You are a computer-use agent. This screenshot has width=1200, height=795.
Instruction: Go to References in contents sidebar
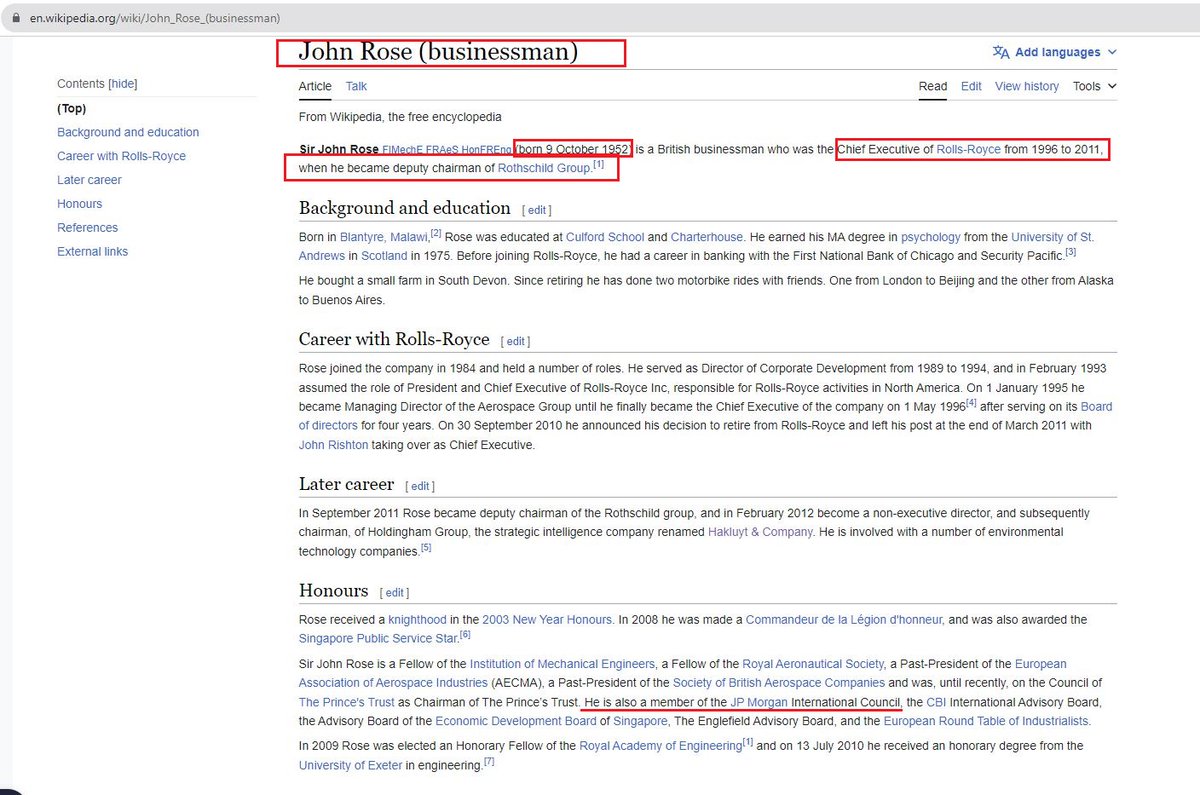pos(87,228)
